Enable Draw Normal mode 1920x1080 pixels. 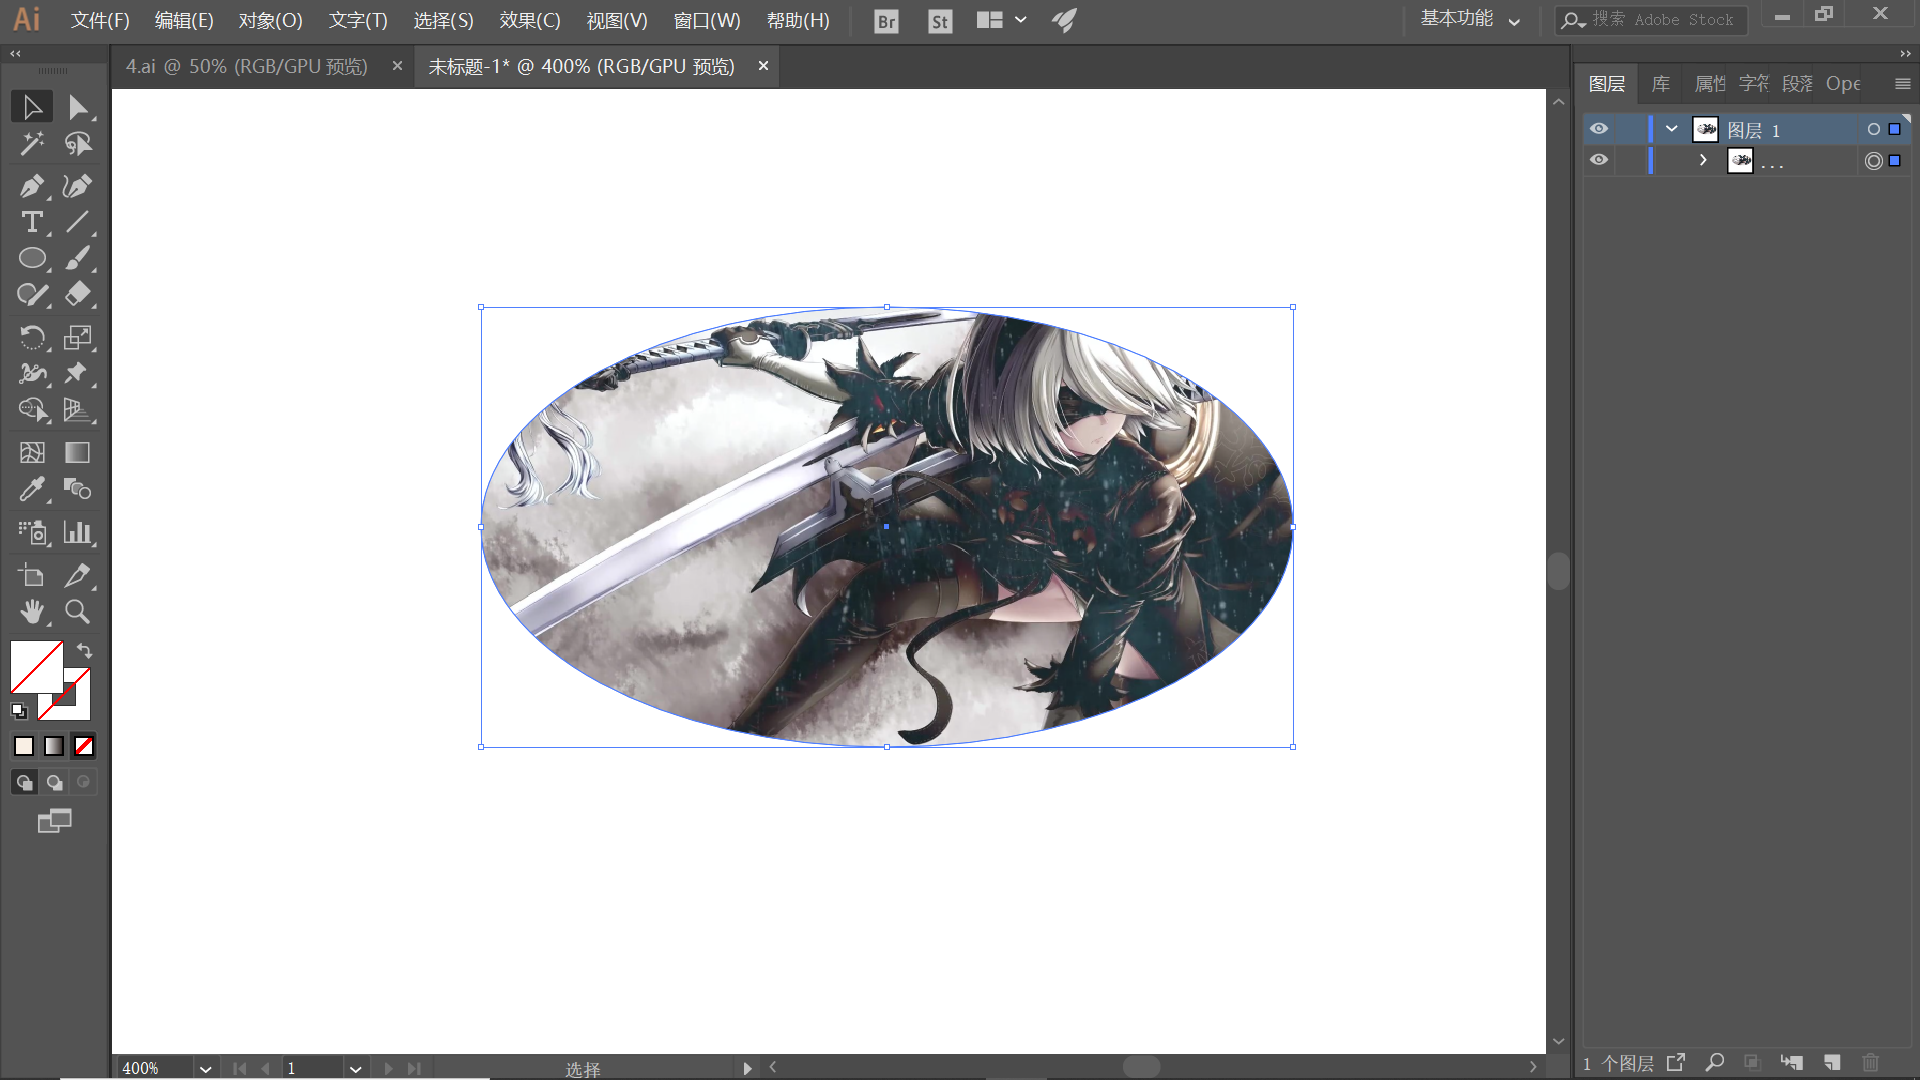pyautogui.click(x=24, y=782)
